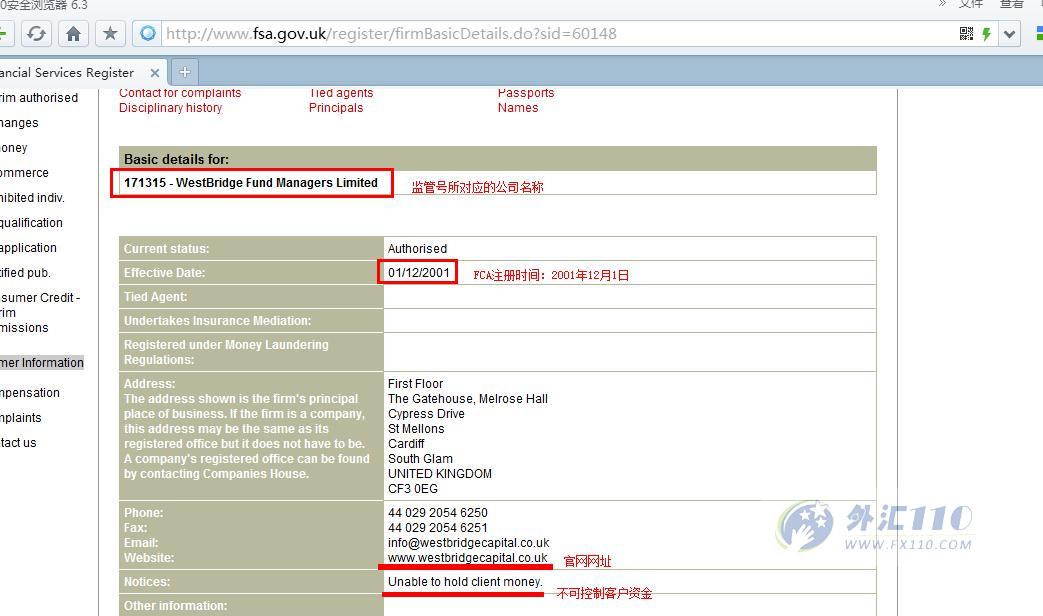Open sidebar 'plaints' link
Screen dimensions: 1043x616
[x=21, y=418]
